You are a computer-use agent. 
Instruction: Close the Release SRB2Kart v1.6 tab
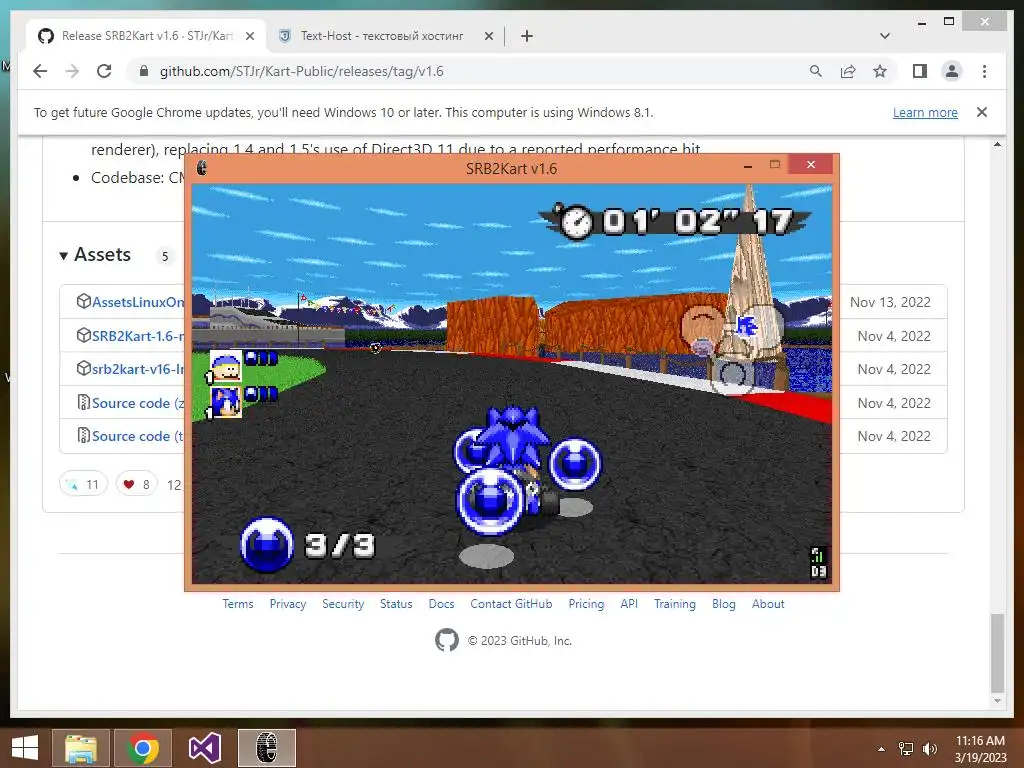(x=249, y=36)
